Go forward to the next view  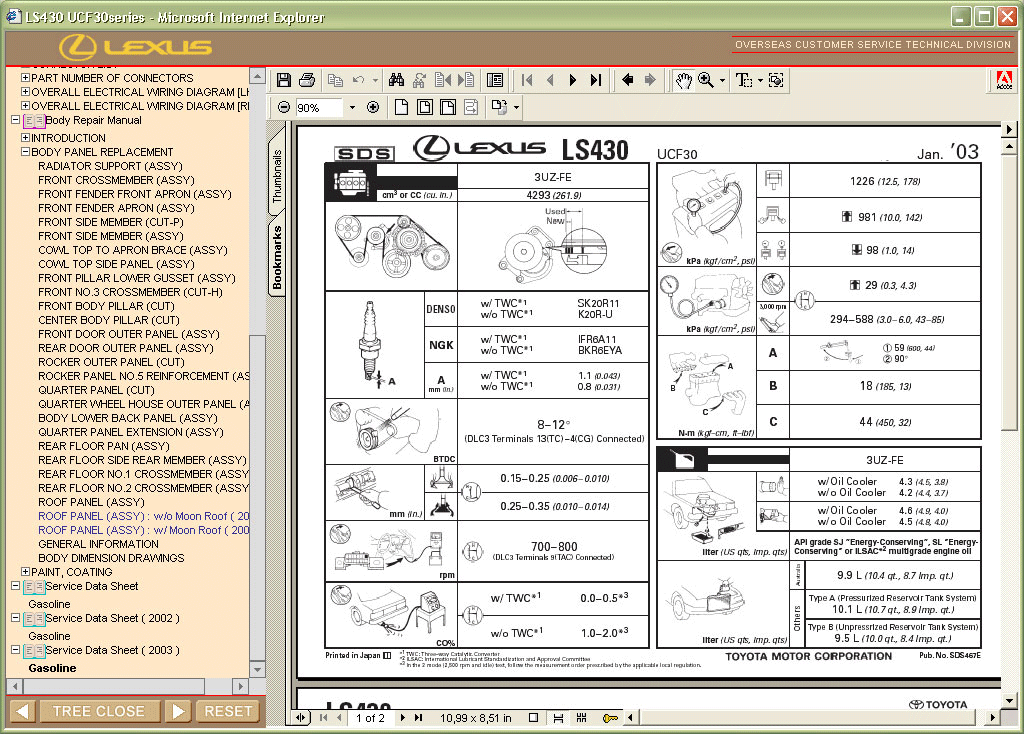coord(650,80)
